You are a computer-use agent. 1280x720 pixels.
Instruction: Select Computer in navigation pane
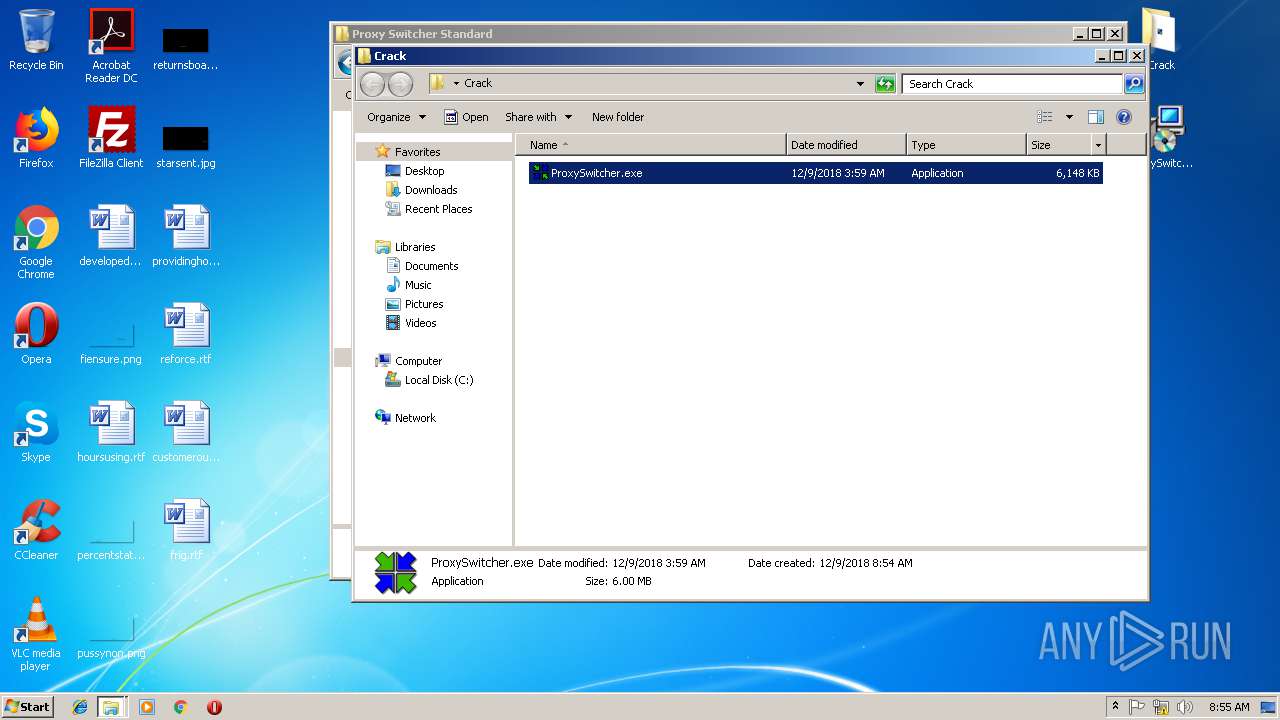point(418,361)
